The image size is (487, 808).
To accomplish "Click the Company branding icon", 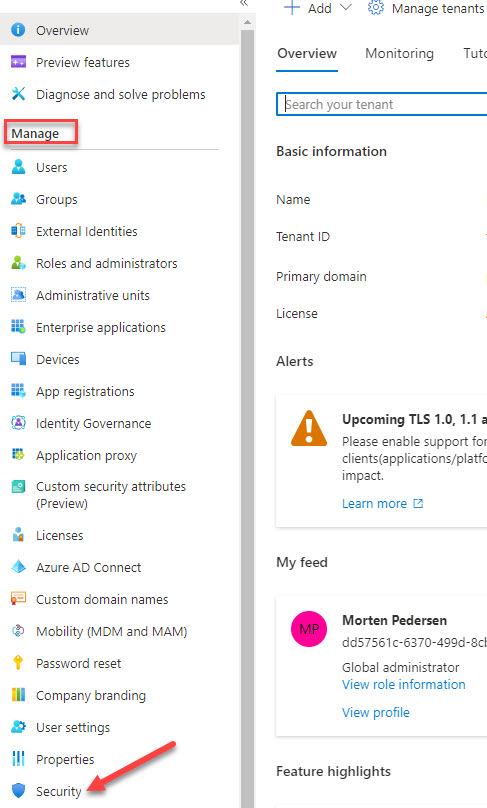I will coord(19,695).
